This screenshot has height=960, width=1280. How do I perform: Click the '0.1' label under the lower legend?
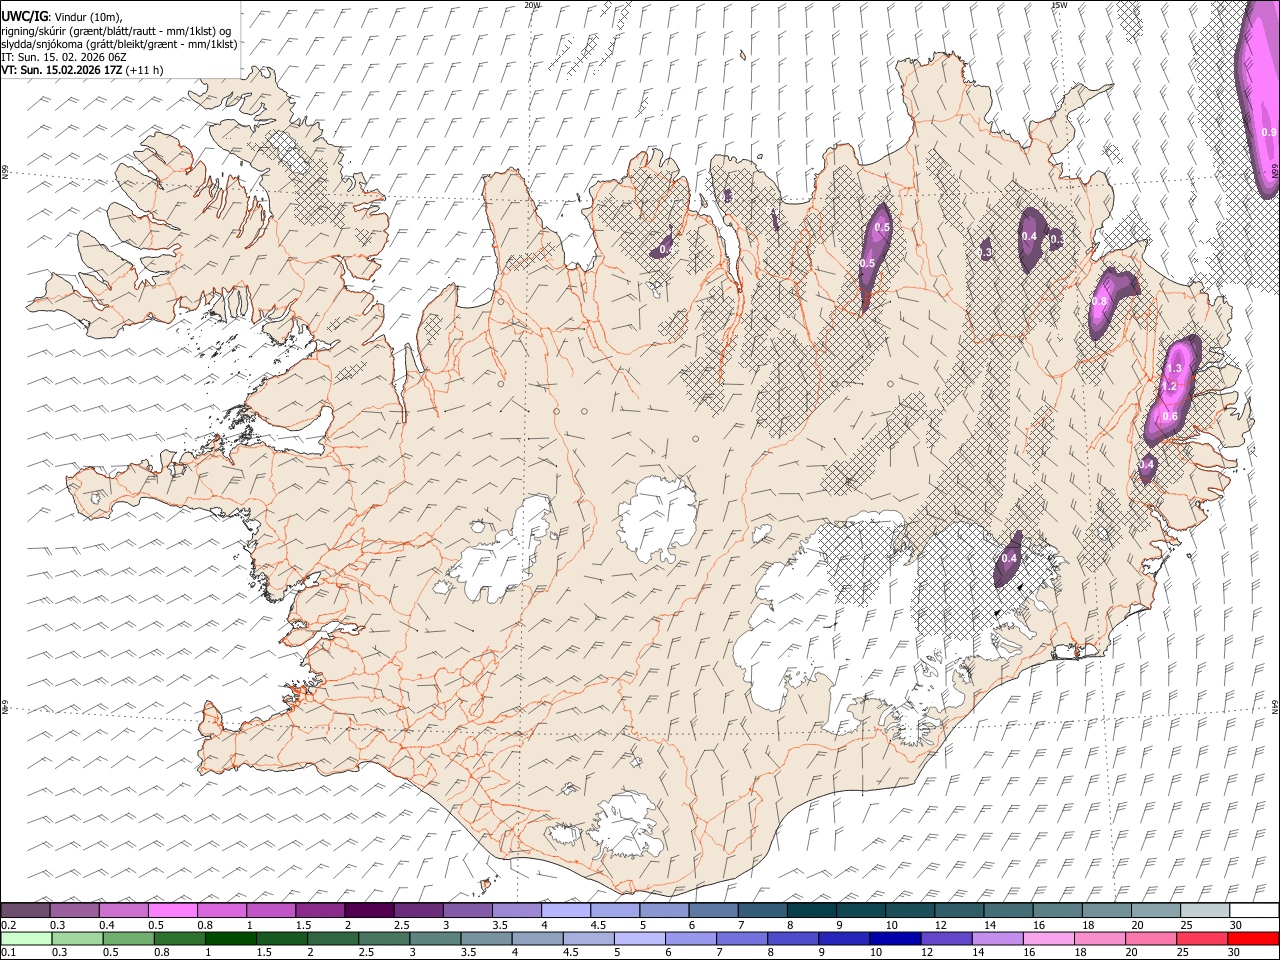pos(9,952)
